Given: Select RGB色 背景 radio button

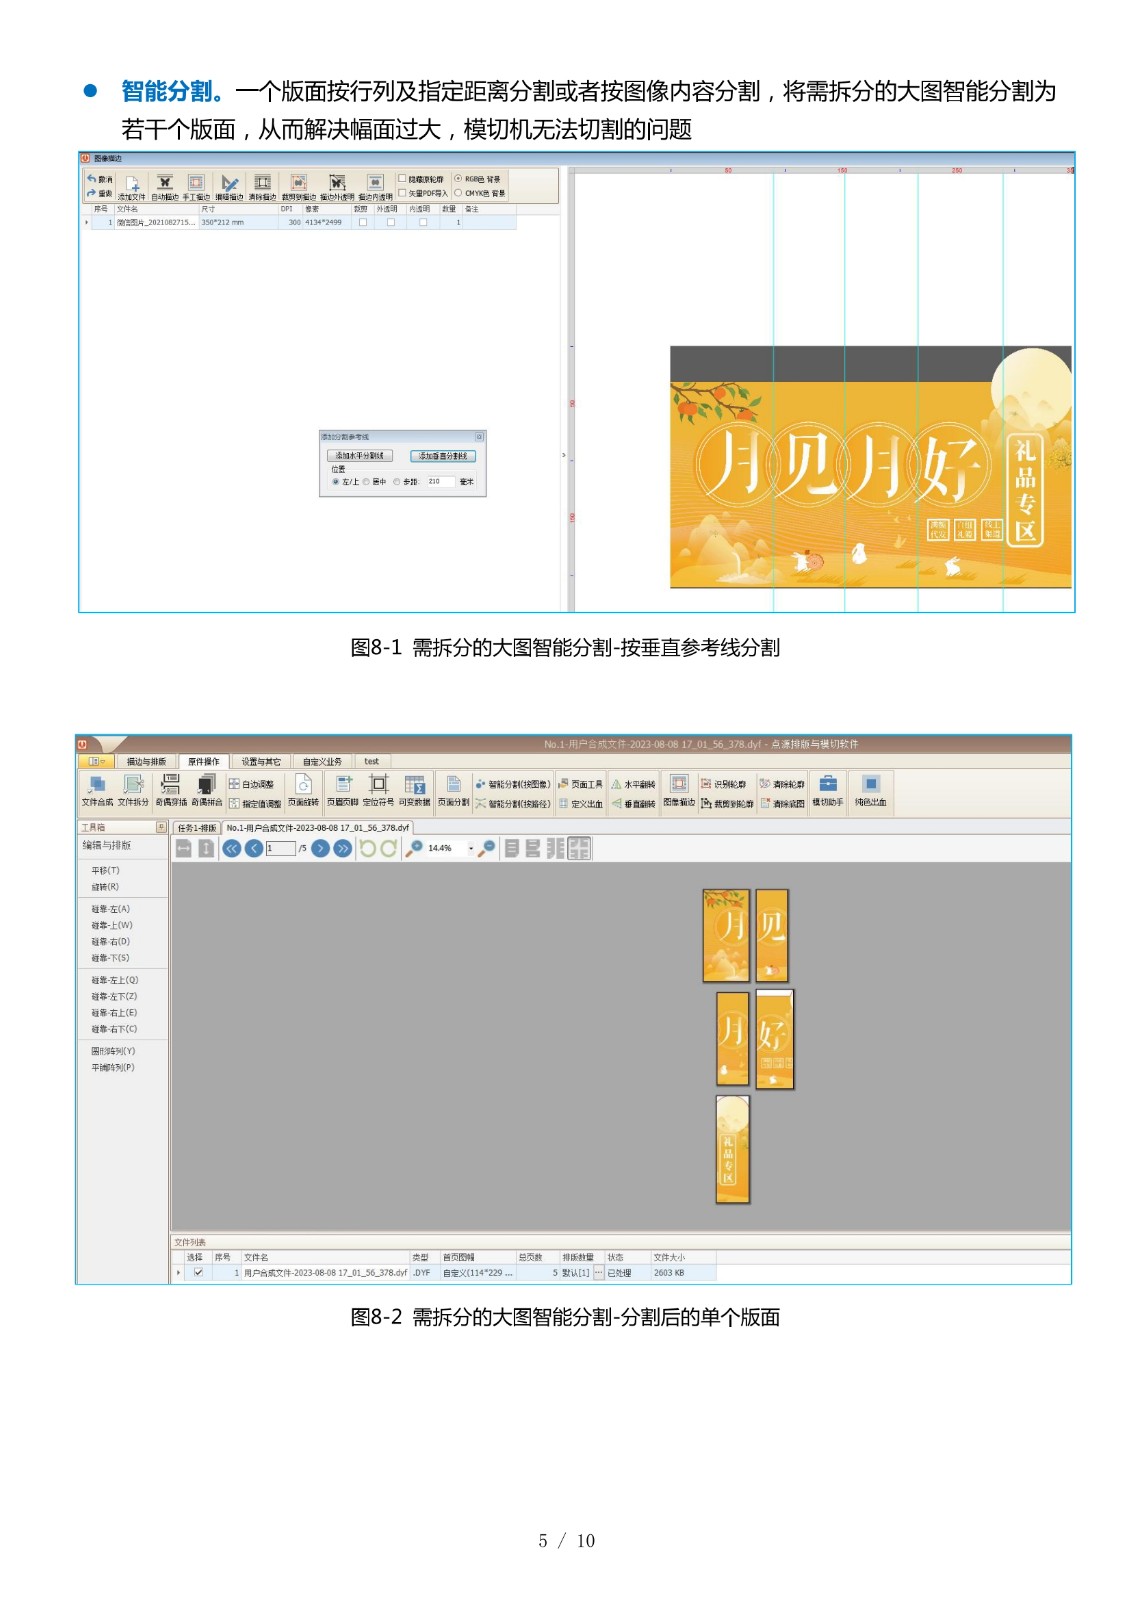Looking at the screenshot, I should point(459,179).
